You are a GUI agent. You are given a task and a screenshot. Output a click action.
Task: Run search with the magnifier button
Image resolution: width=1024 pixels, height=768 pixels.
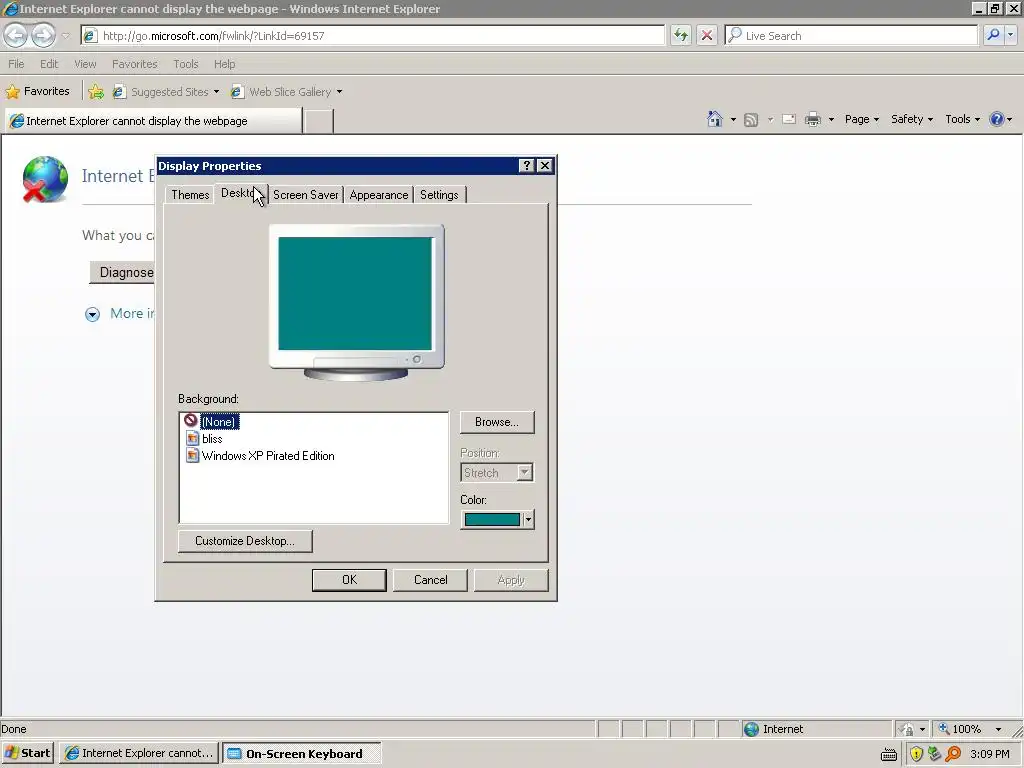click(993, 35)
